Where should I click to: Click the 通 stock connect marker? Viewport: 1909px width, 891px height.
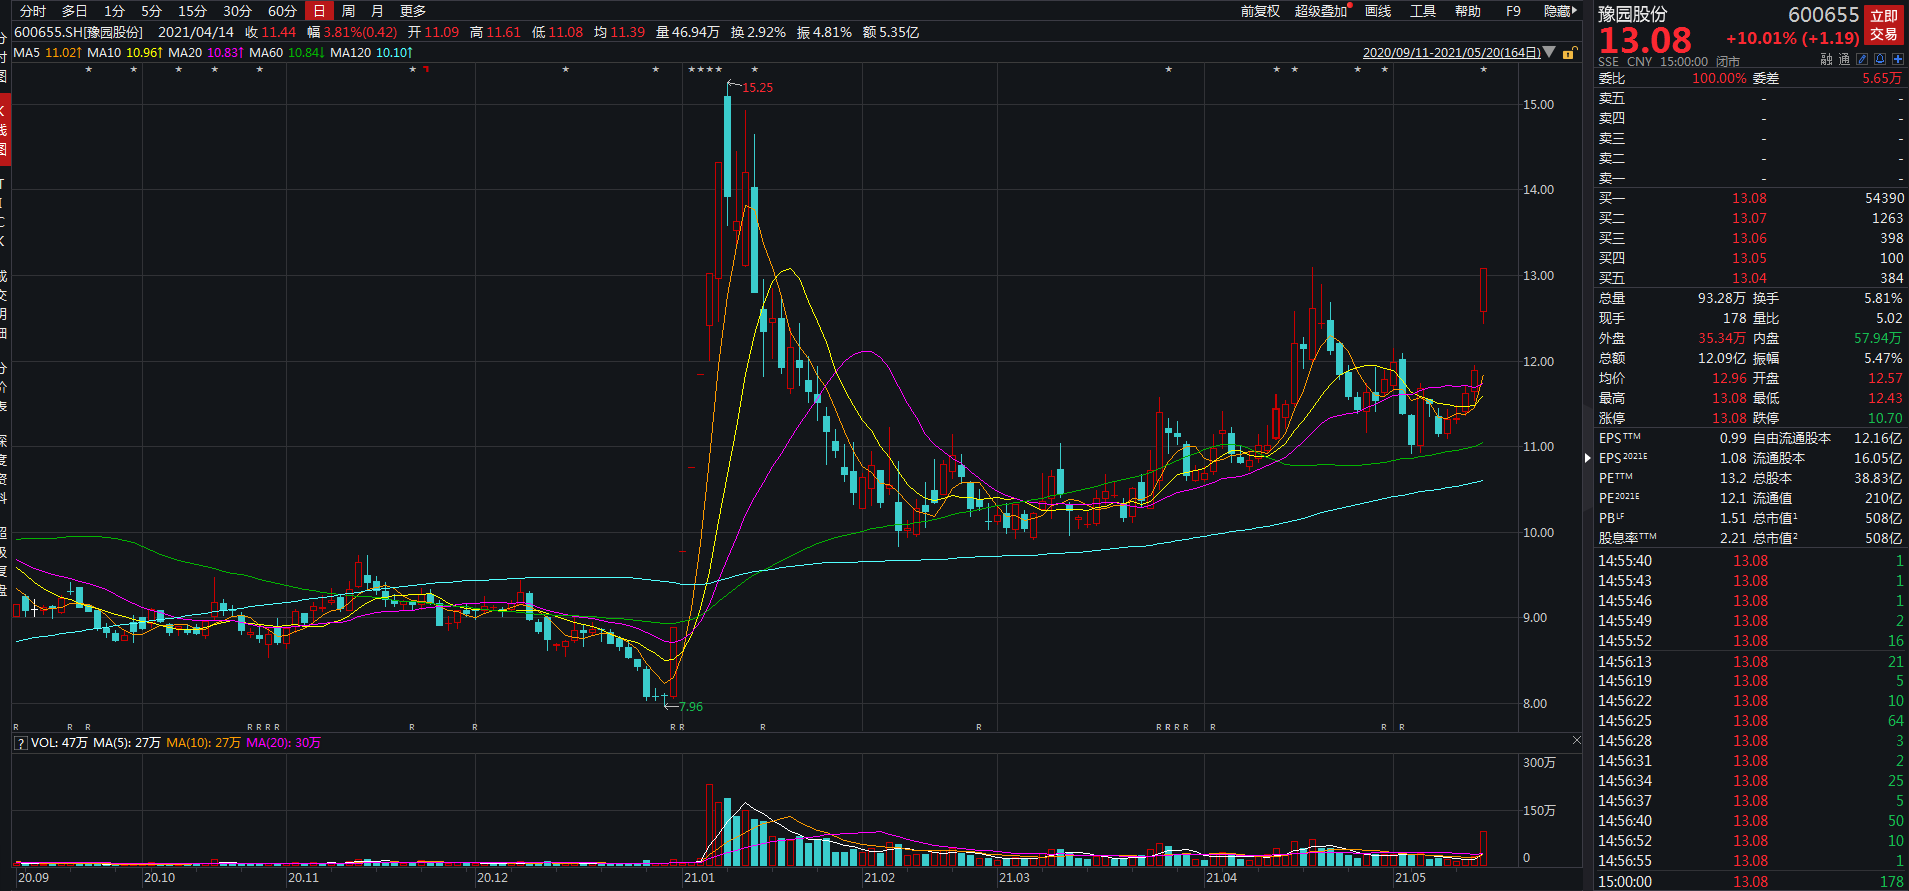click(1844, 60)
